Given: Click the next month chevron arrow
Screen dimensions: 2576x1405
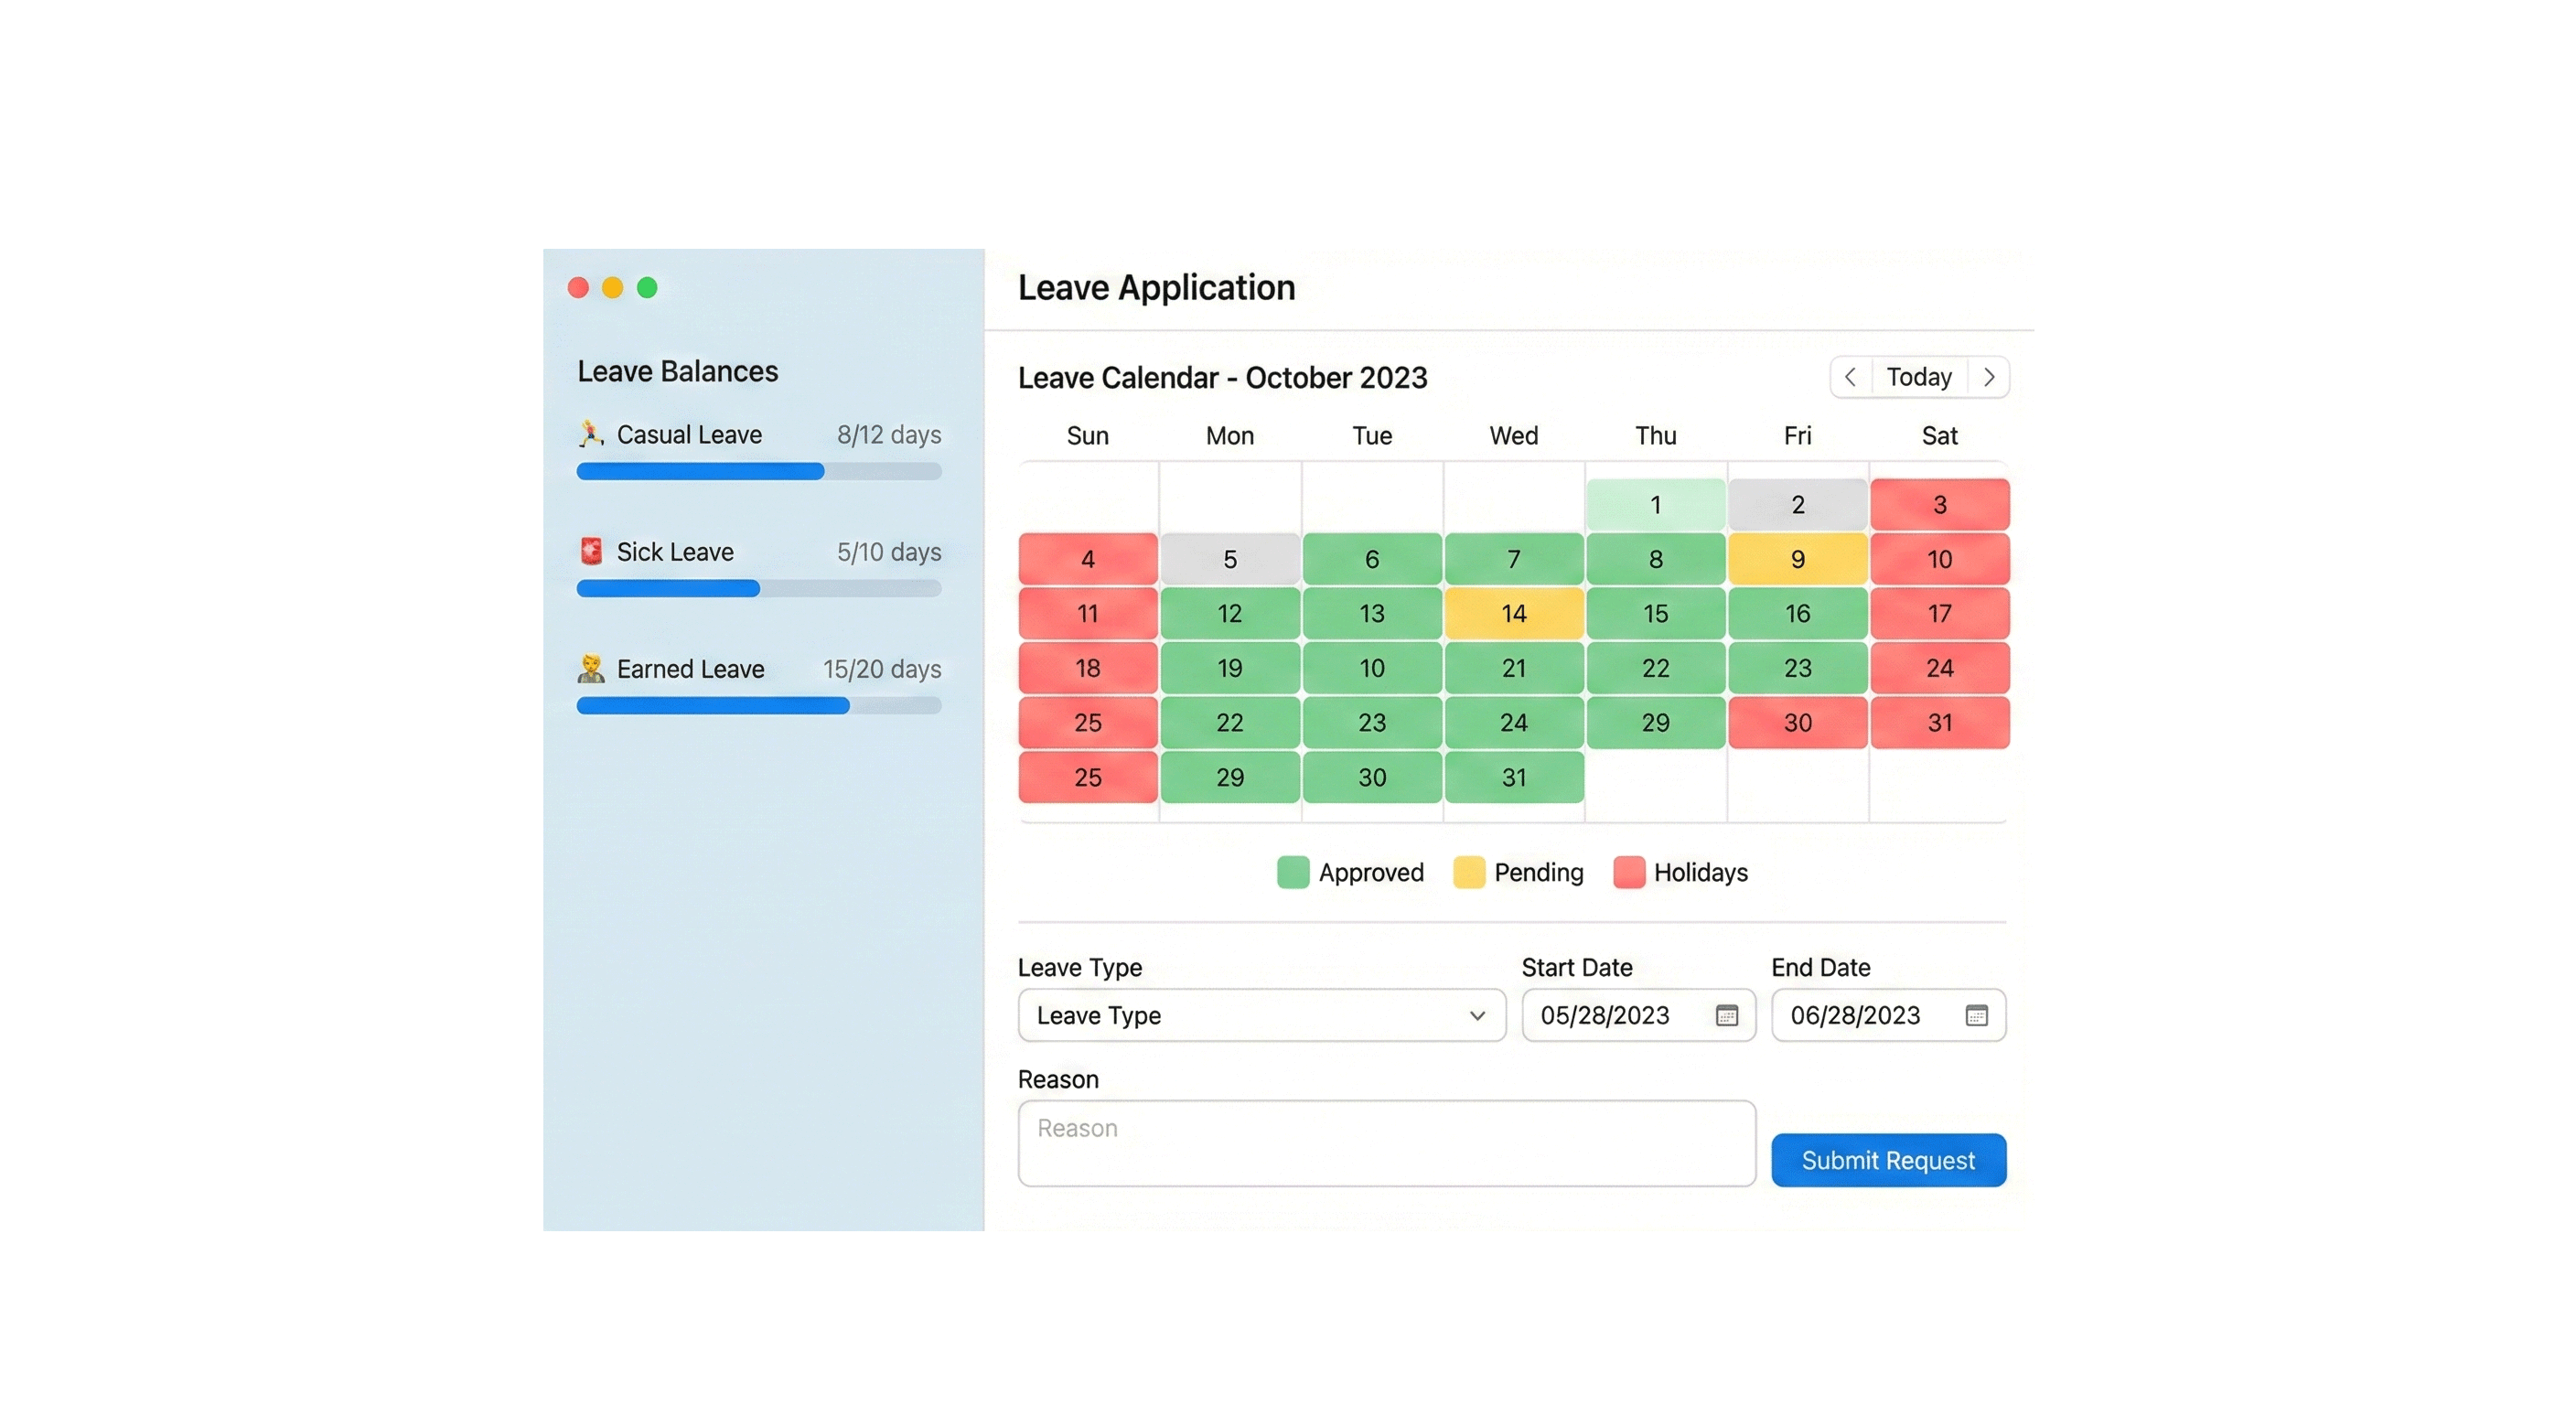Looking at the screenshot, I should click(x=1989, y=377).
